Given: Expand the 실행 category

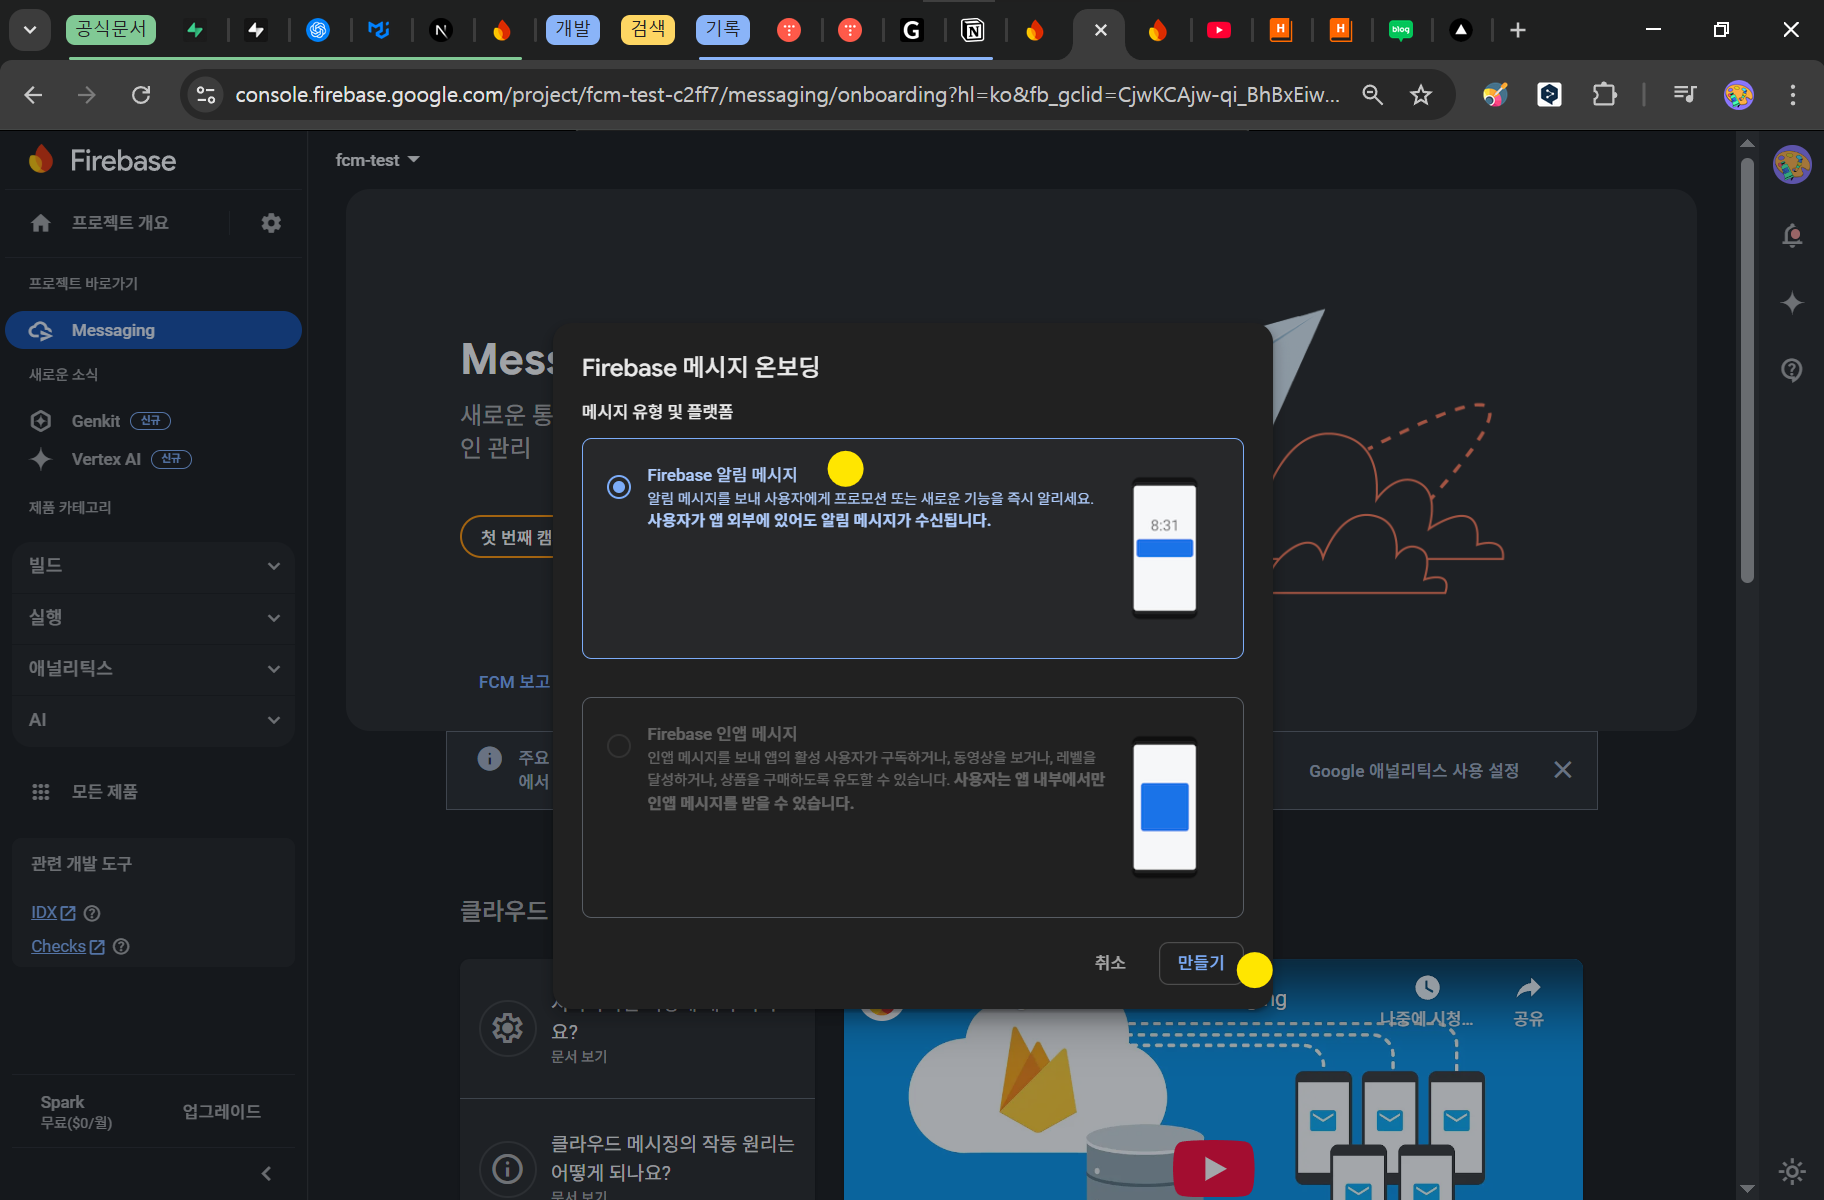Looking at the screenshot, I should pos(153,618).
